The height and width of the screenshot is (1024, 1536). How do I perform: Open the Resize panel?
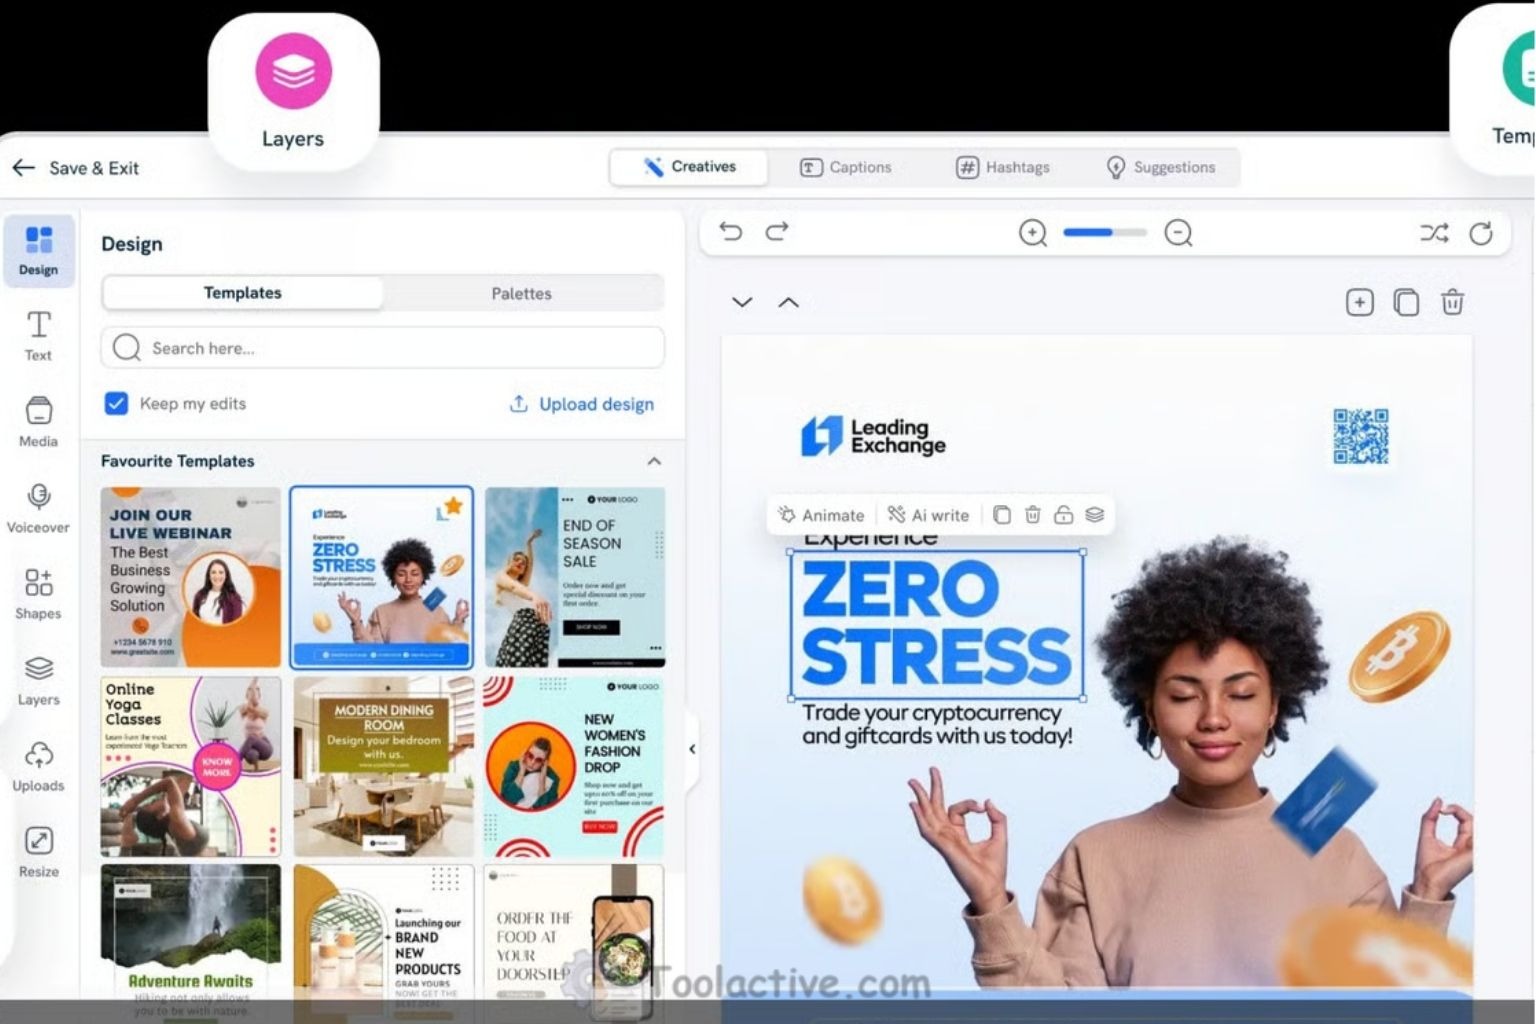pyautogui.click(x=38, y=849)
